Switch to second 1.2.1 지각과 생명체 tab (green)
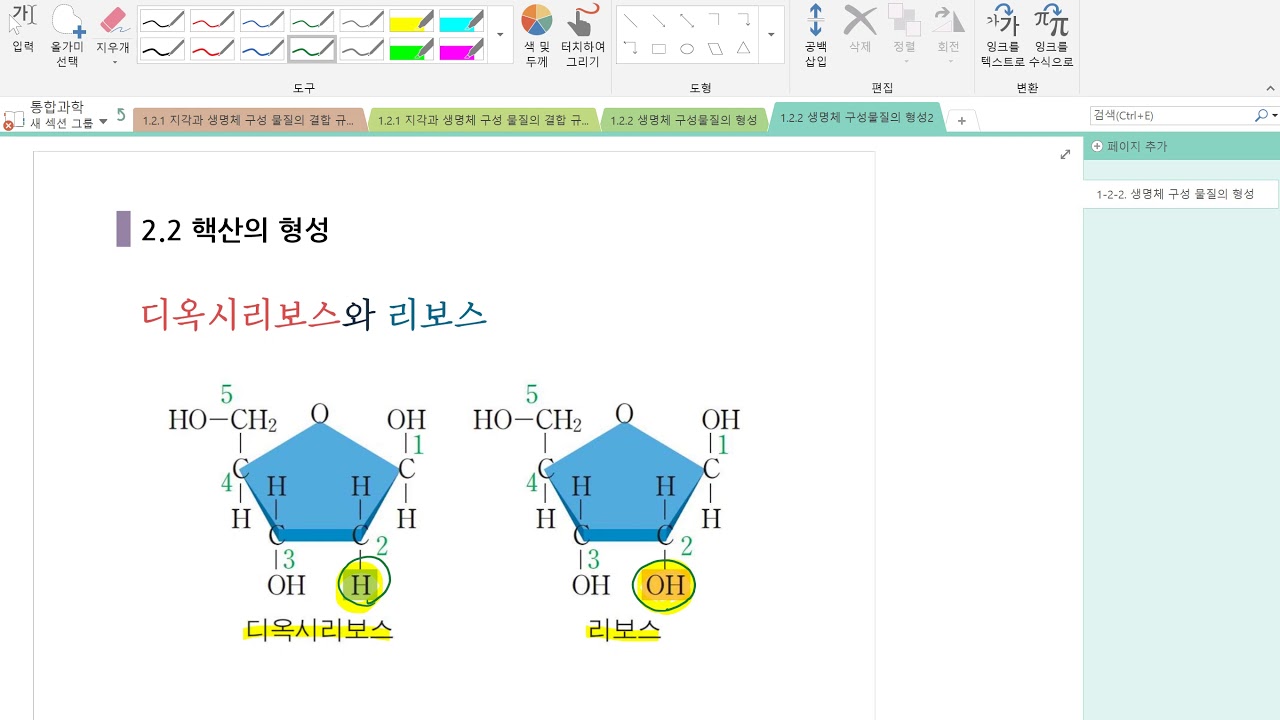Image resolution: width=1280 pixels, height=720 pixels. [483, 120]
